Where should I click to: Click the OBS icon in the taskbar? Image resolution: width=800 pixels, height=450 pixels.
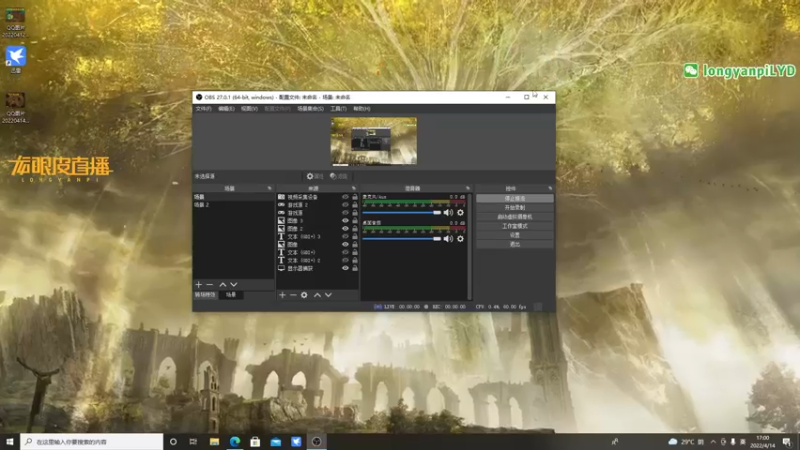point(316,442)
